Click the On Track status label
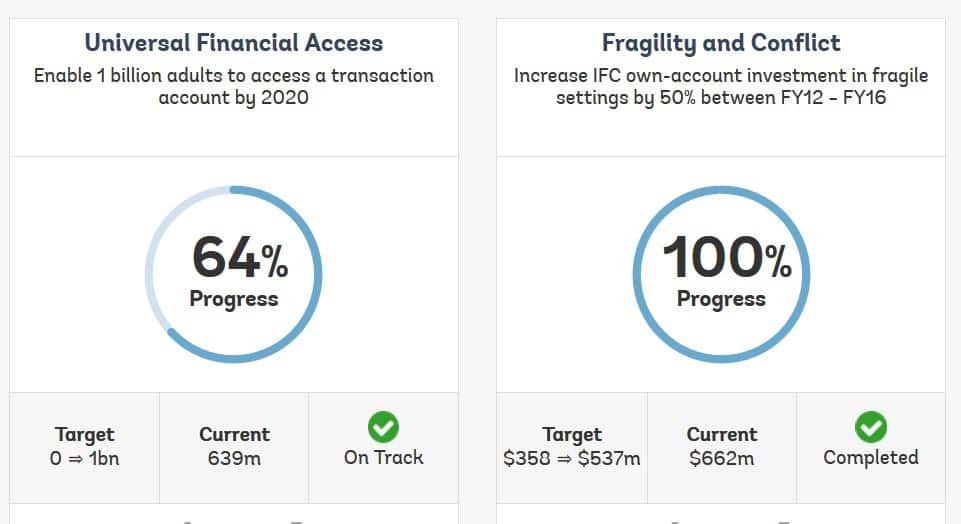The image size is (961, 524). pos(383,458)
